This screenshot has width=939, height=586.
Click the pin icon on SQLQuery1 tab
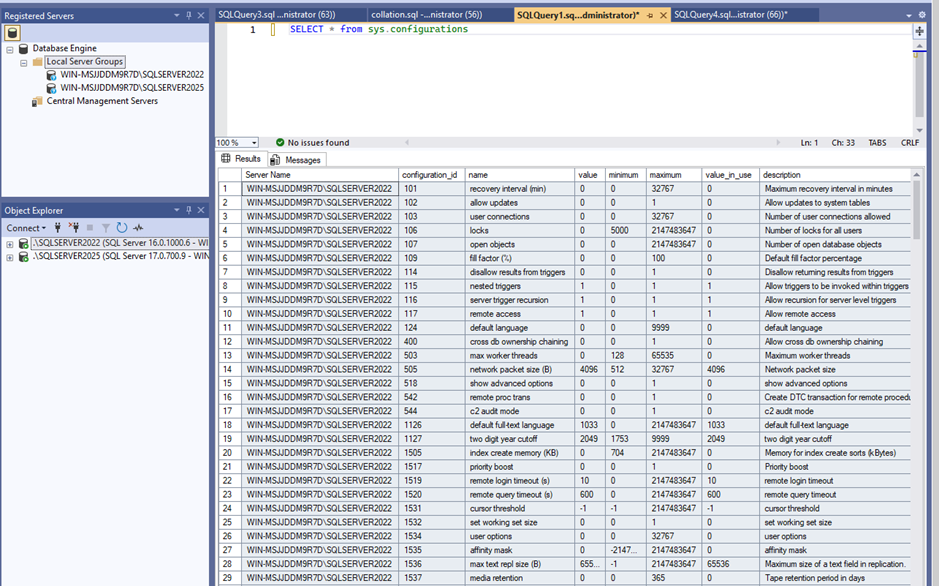click(x=650, y=16)
